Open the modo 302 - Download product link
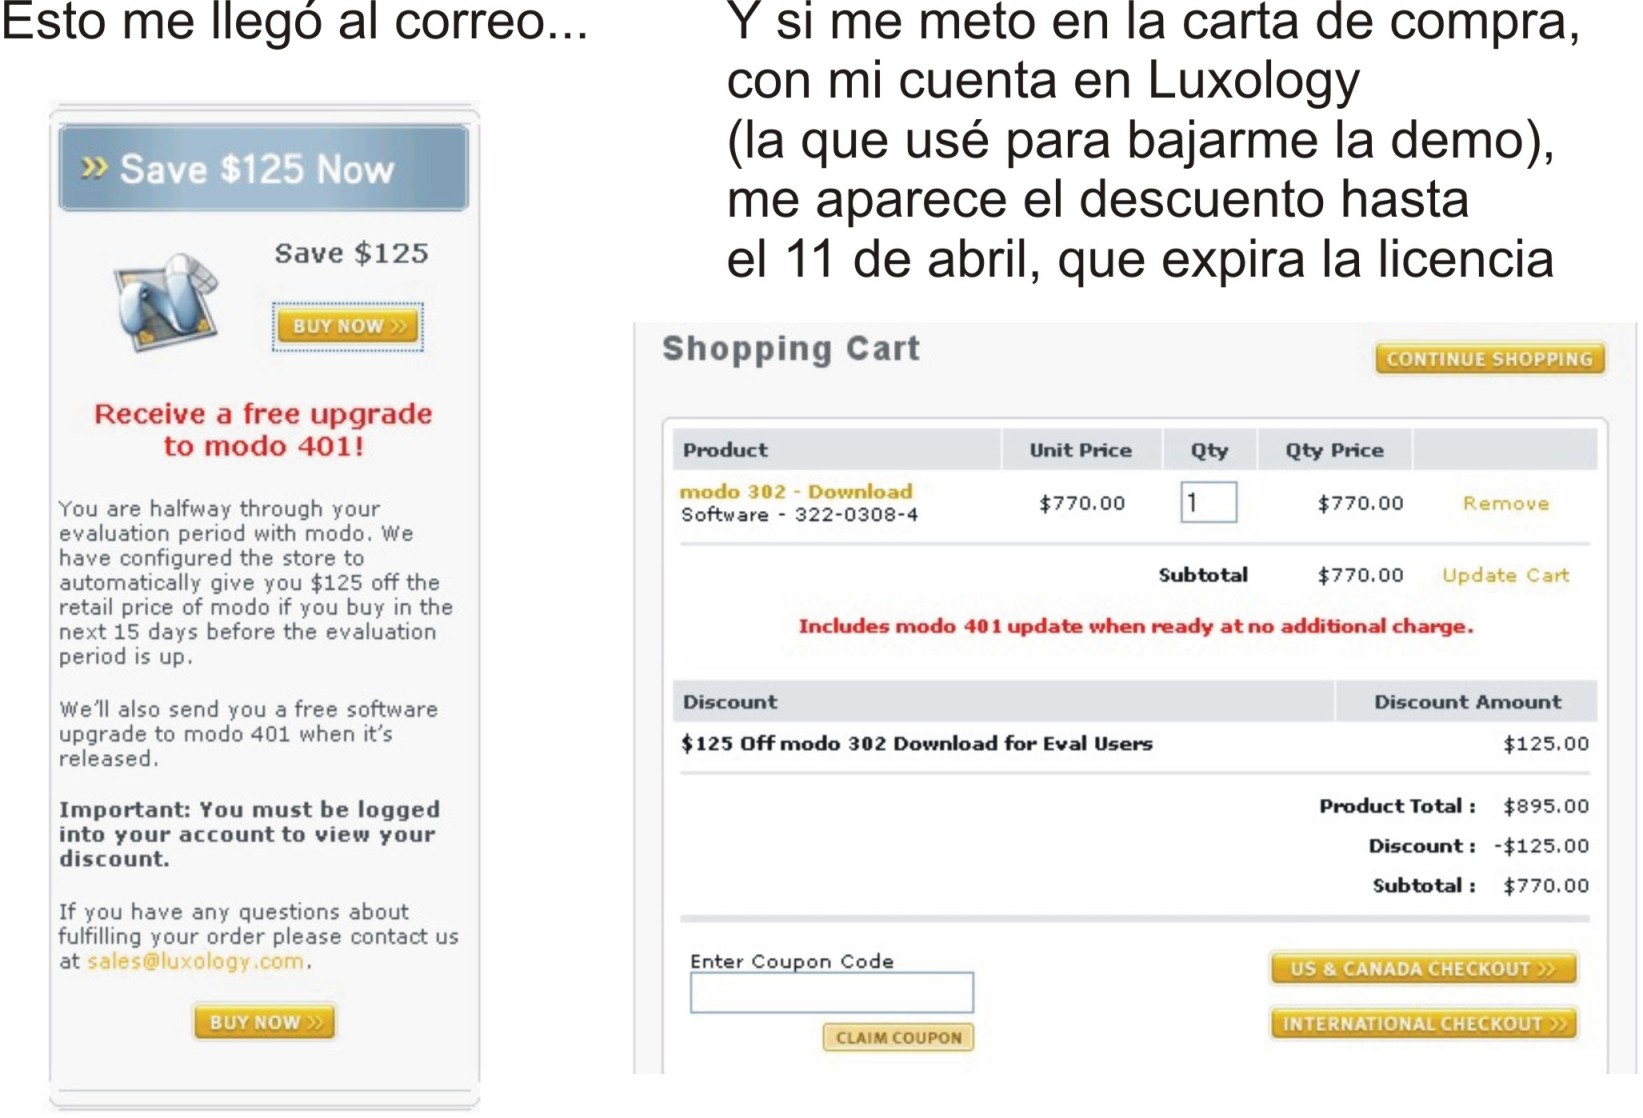 (x=795, y=491)
